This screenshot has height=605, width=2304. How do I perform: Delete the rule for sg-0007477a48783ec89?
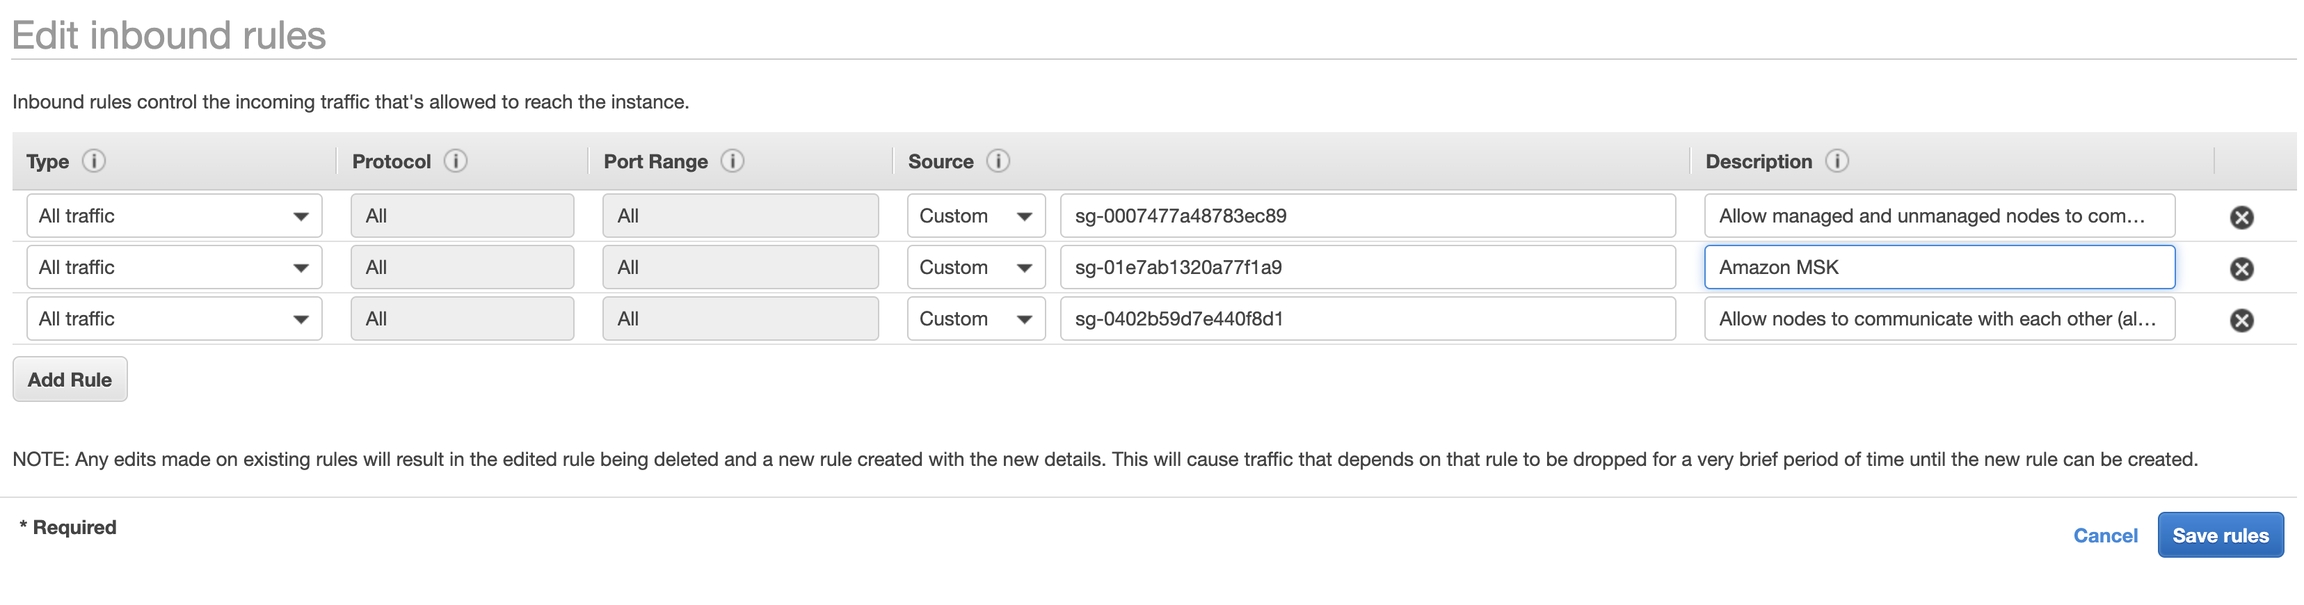(2242, 217)
